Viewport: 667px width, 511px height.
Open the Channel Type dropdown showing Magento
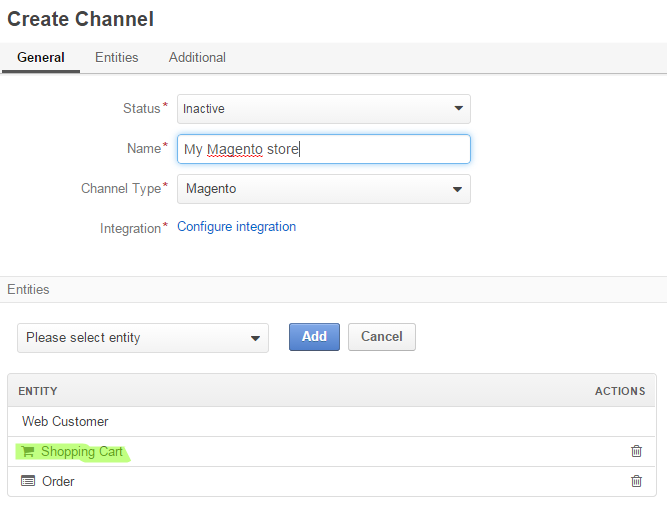click(324, 189)
